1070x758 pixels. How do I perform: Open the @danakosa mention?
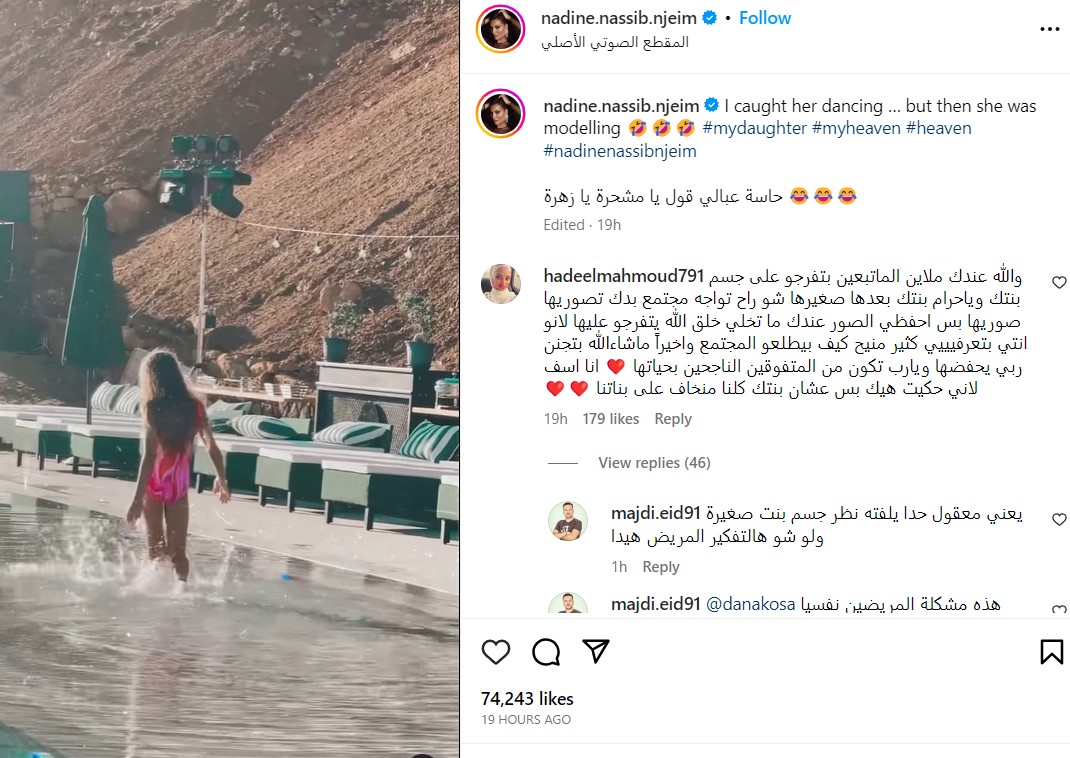click(750, 604)
